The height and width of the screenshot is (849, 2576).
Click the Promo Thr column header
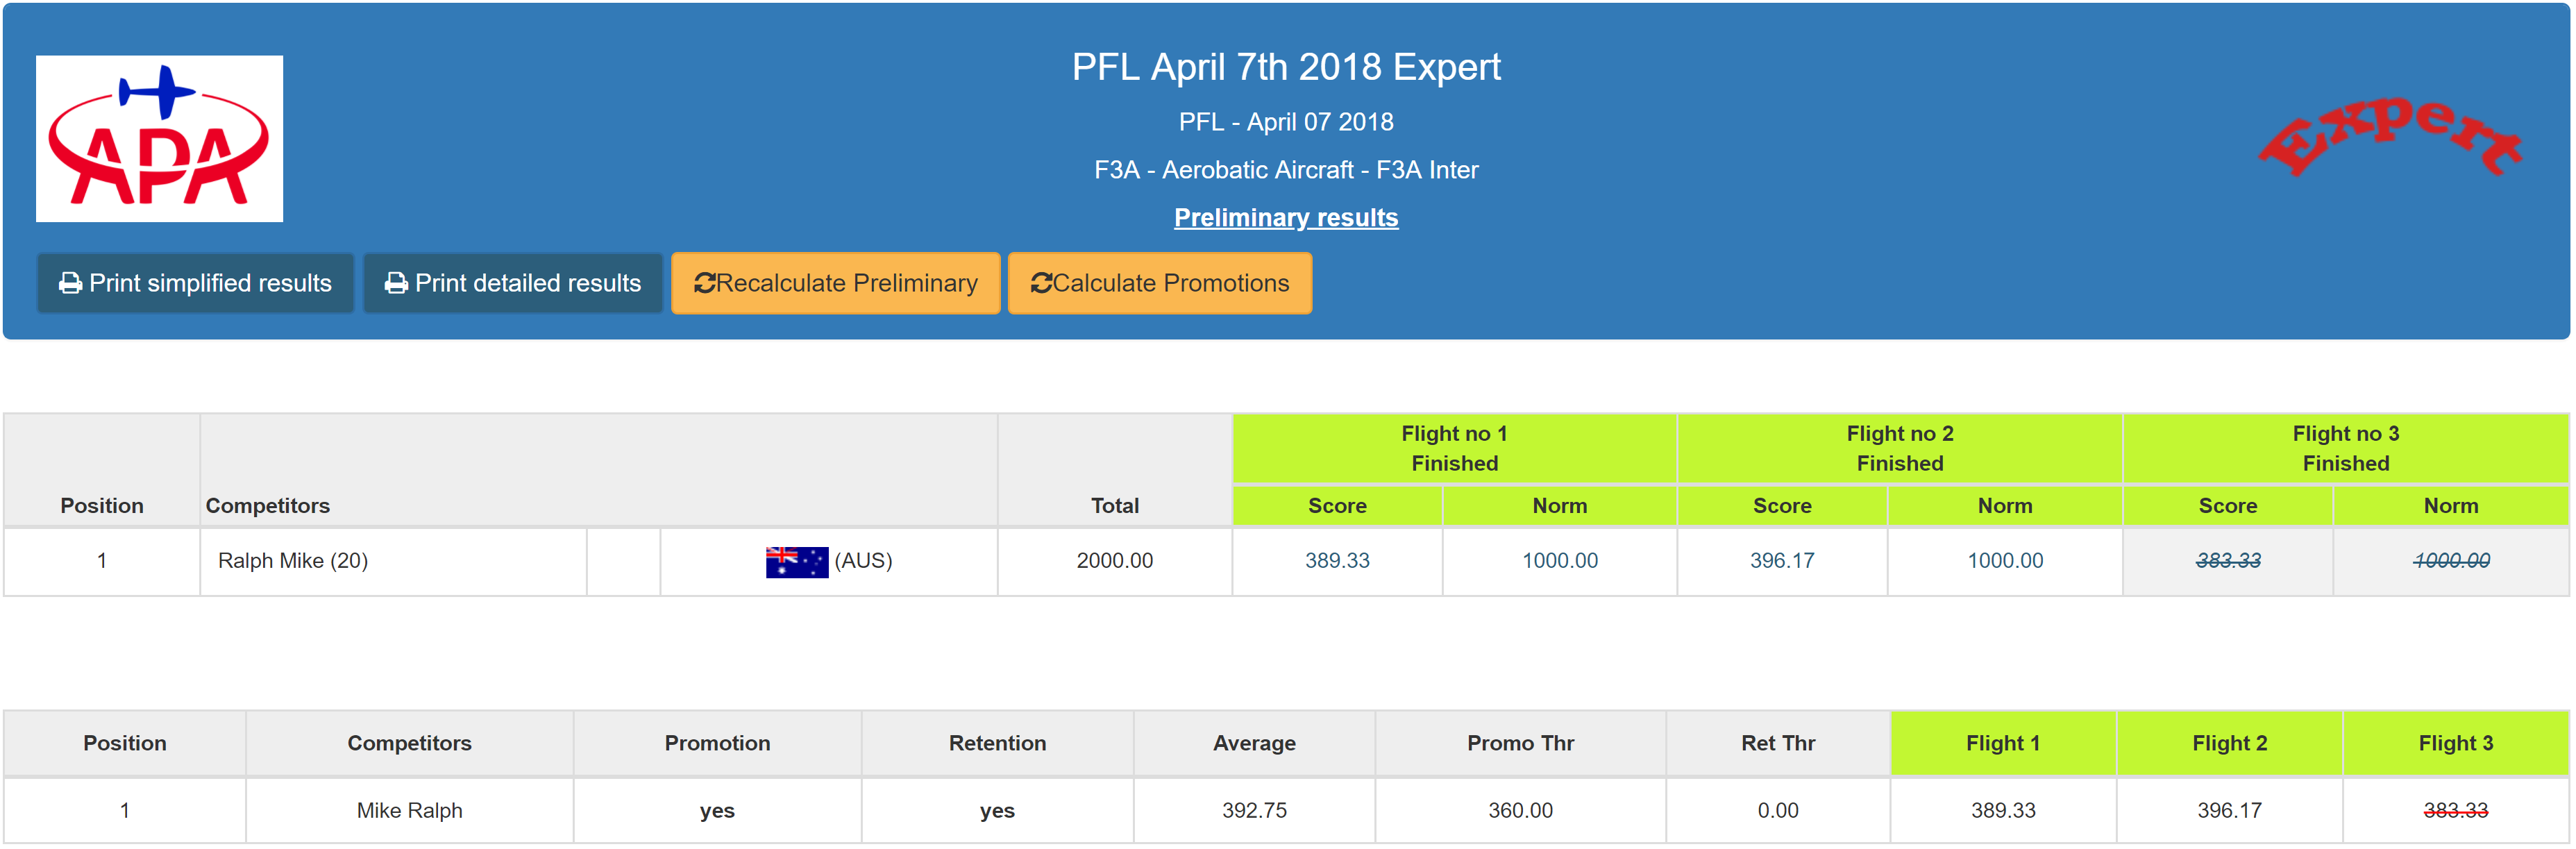pyautogui.click(x=1520, y=744)
